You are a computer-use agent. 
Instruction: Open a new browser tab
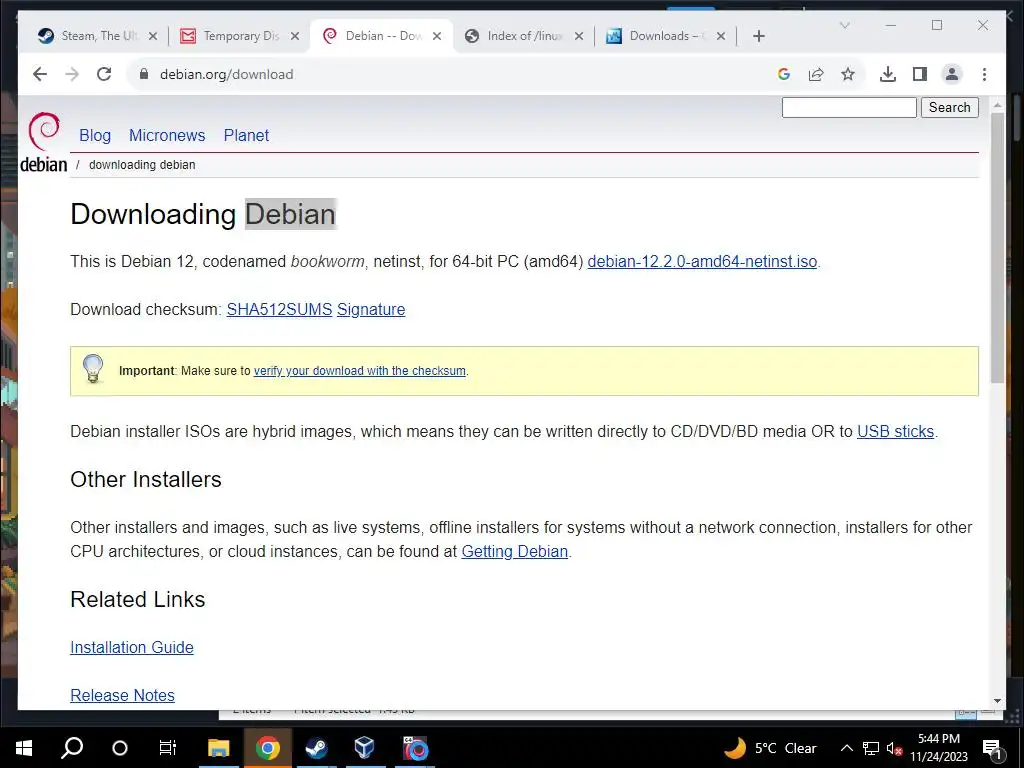coord(758,36)
